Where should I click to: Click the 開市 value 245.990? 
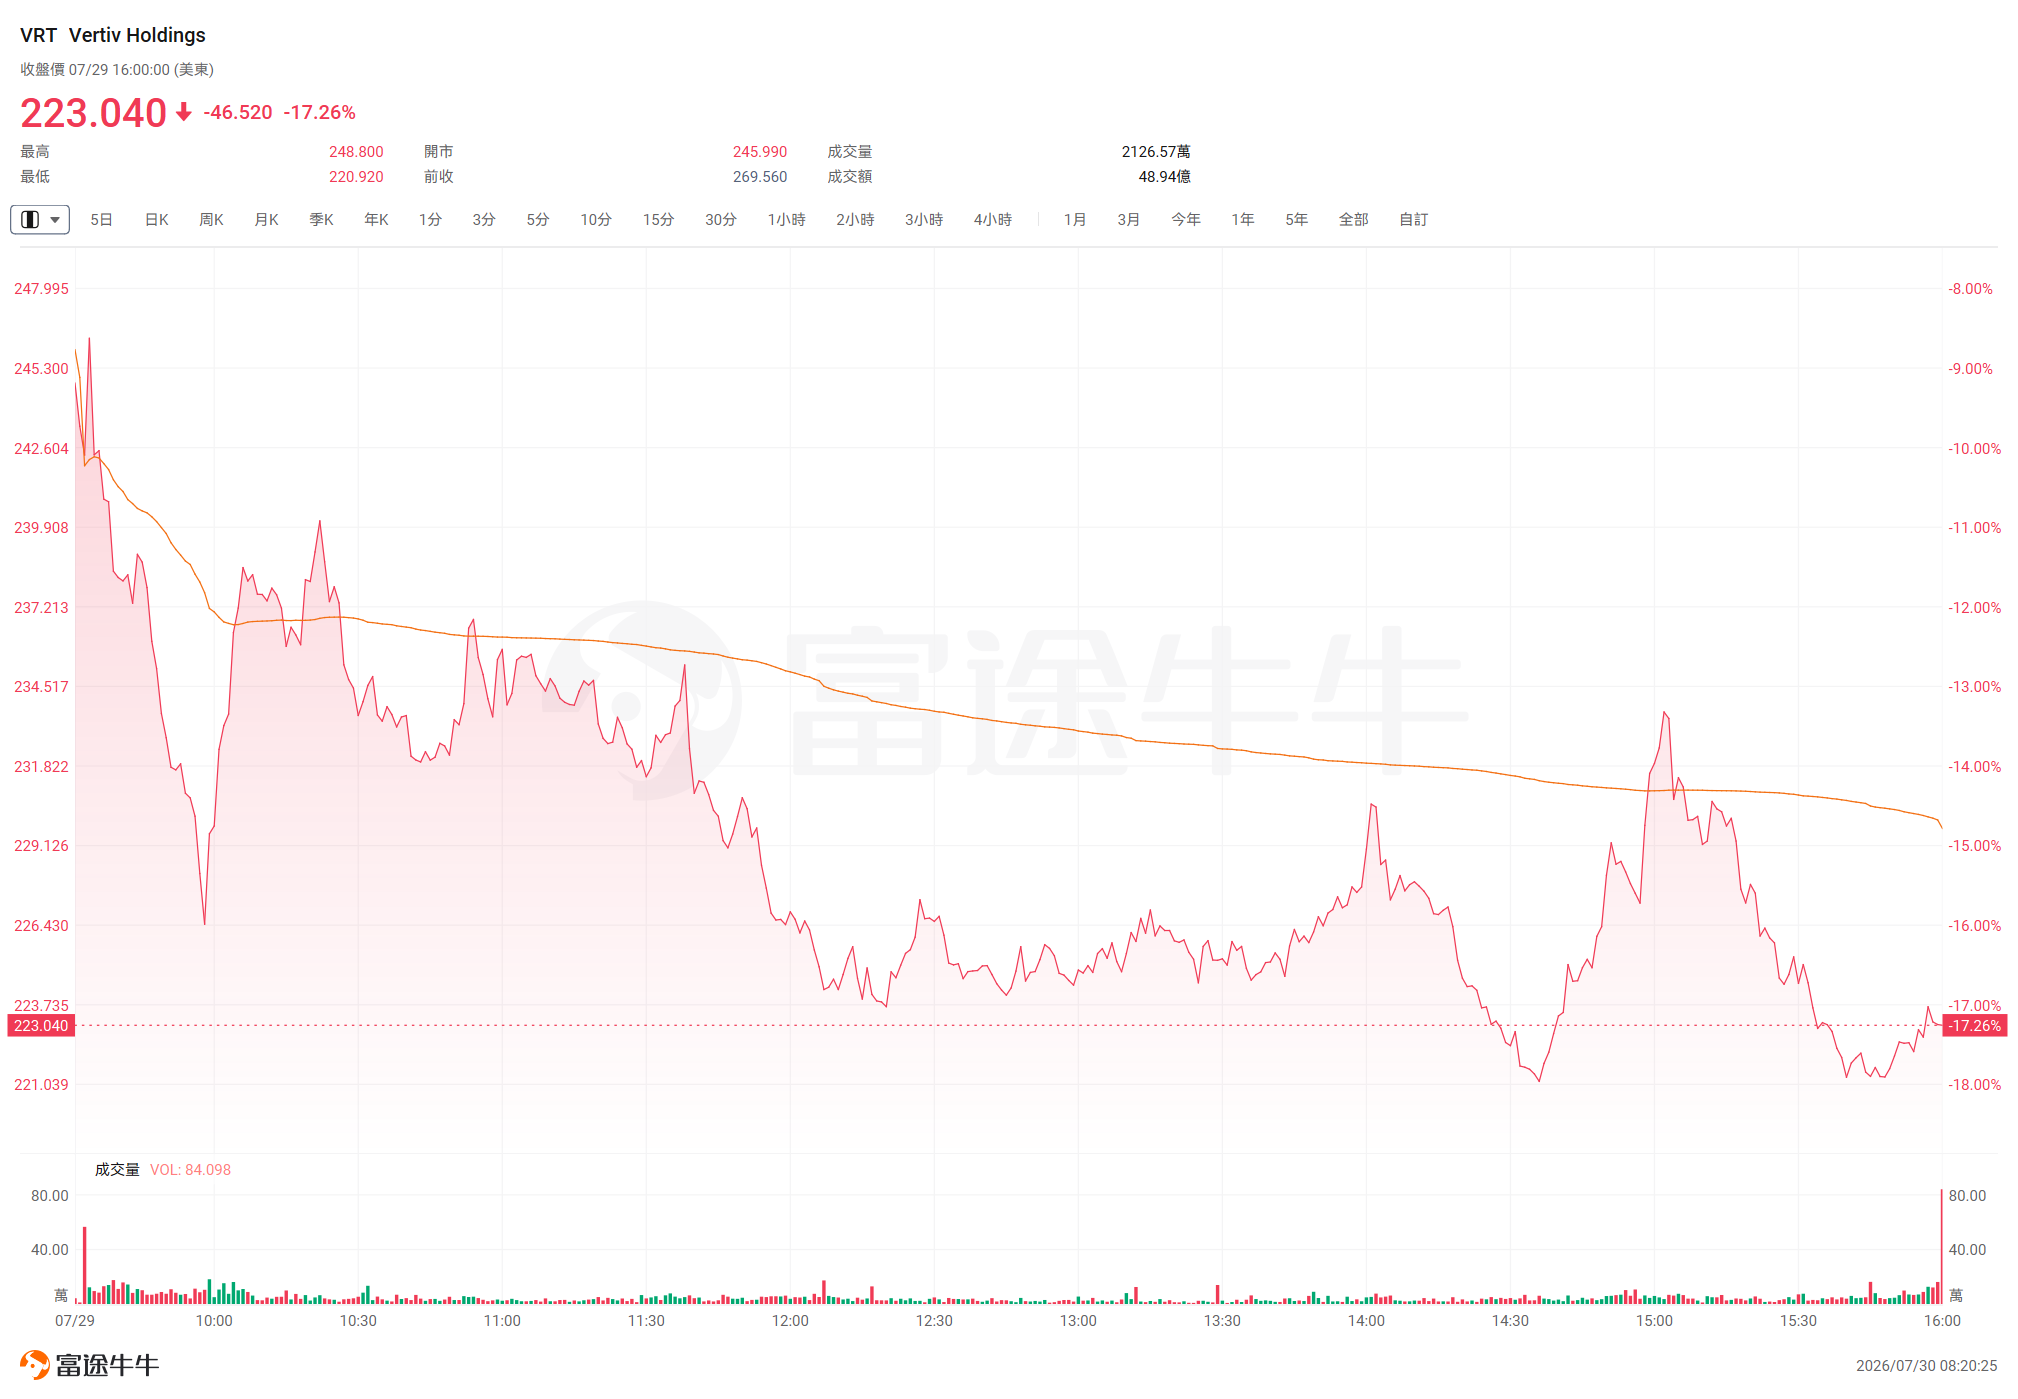(760, 152)
